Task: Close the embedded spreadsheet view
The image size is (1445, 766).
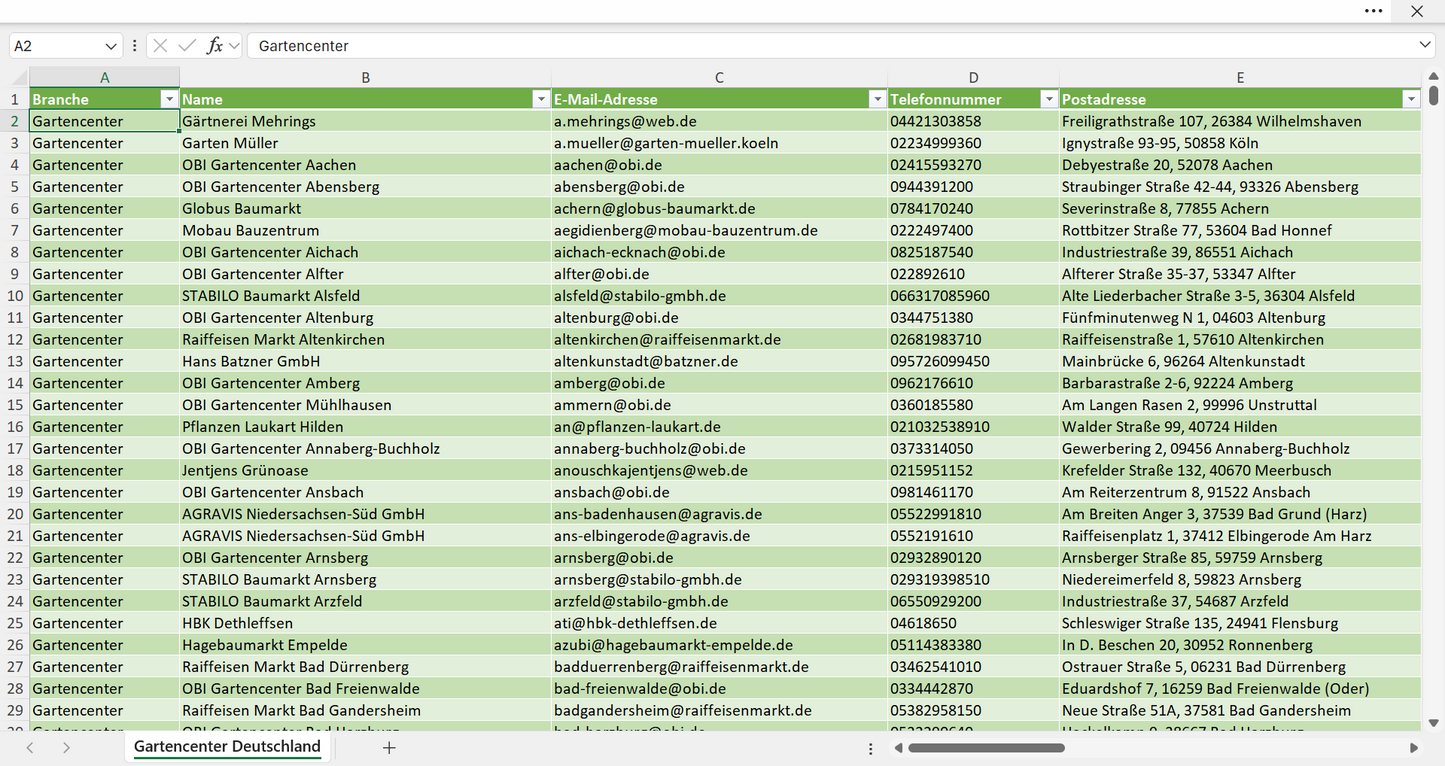Action: [1417, 11]
